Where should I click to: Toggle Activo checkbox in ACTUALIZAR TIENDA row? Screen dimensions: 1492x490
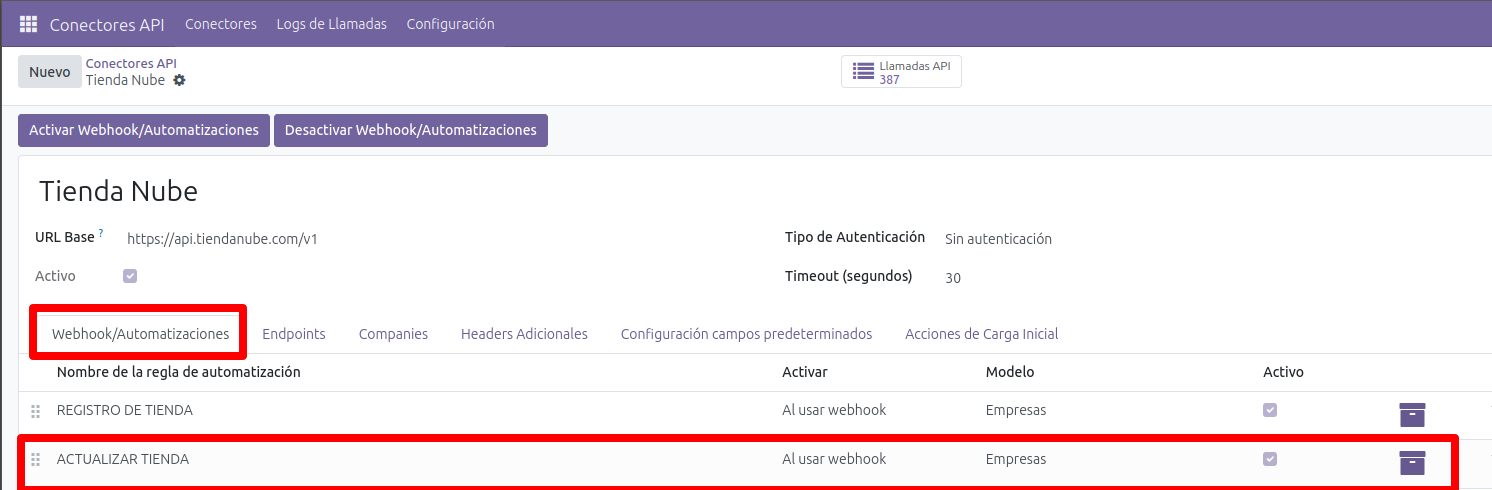[1270, 459]
